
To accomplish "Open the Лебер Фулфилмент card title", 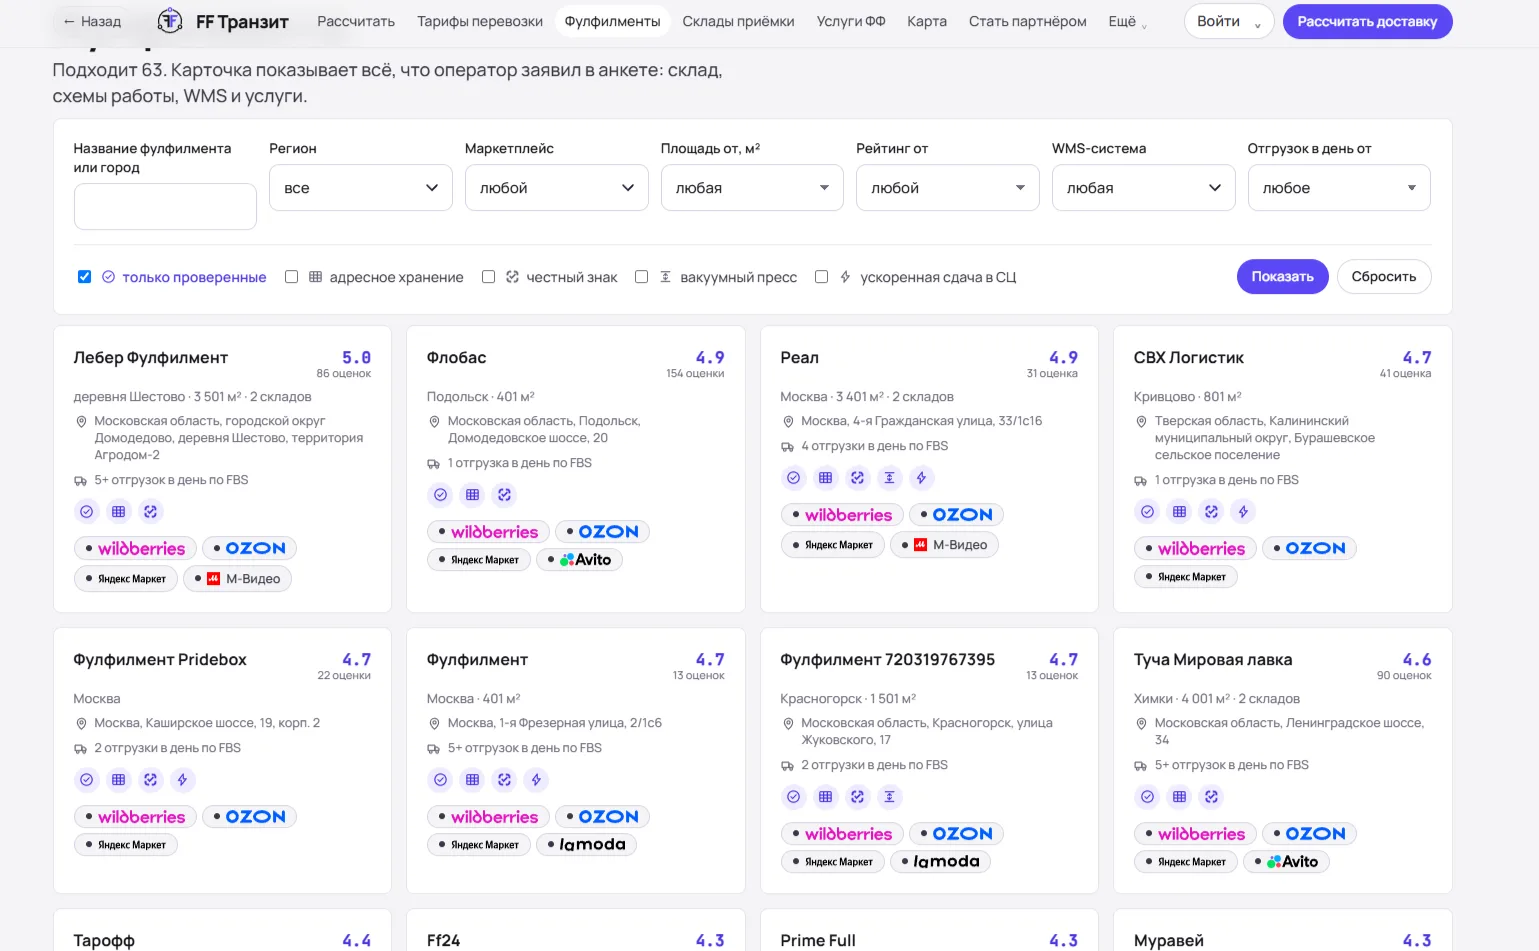I will 151,358.
